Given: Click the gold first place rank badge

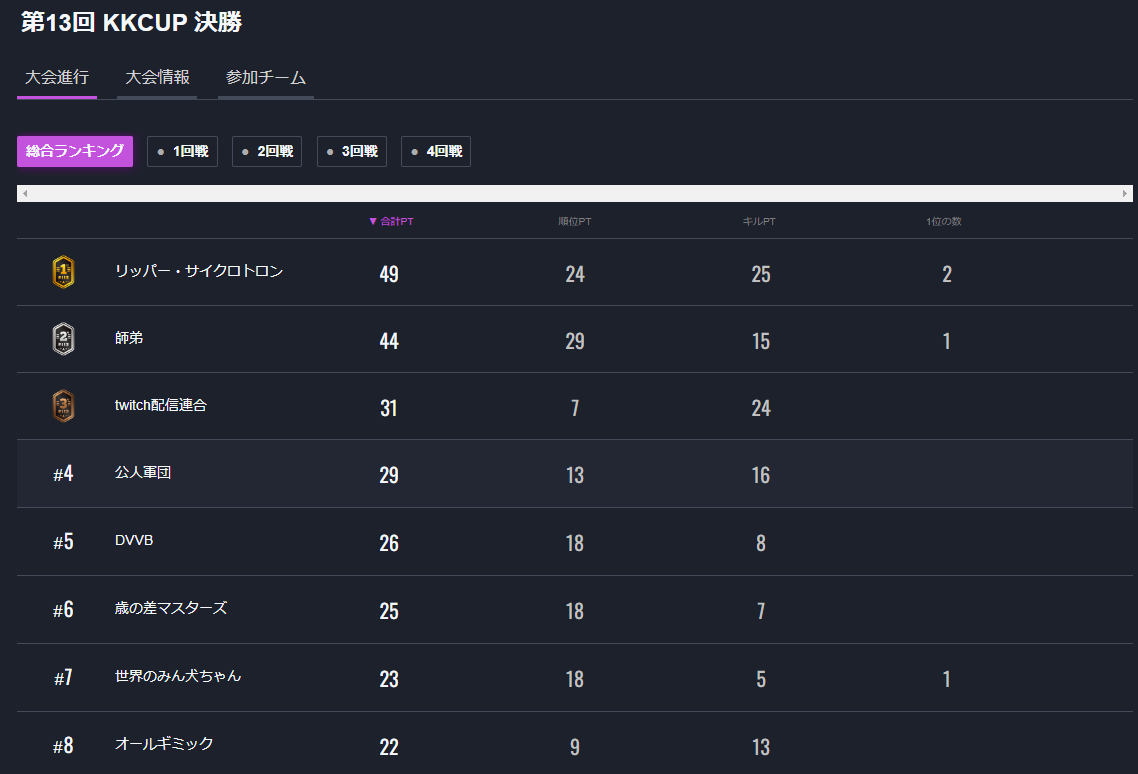Looking at the screenshot, I should tap(63, 272).
